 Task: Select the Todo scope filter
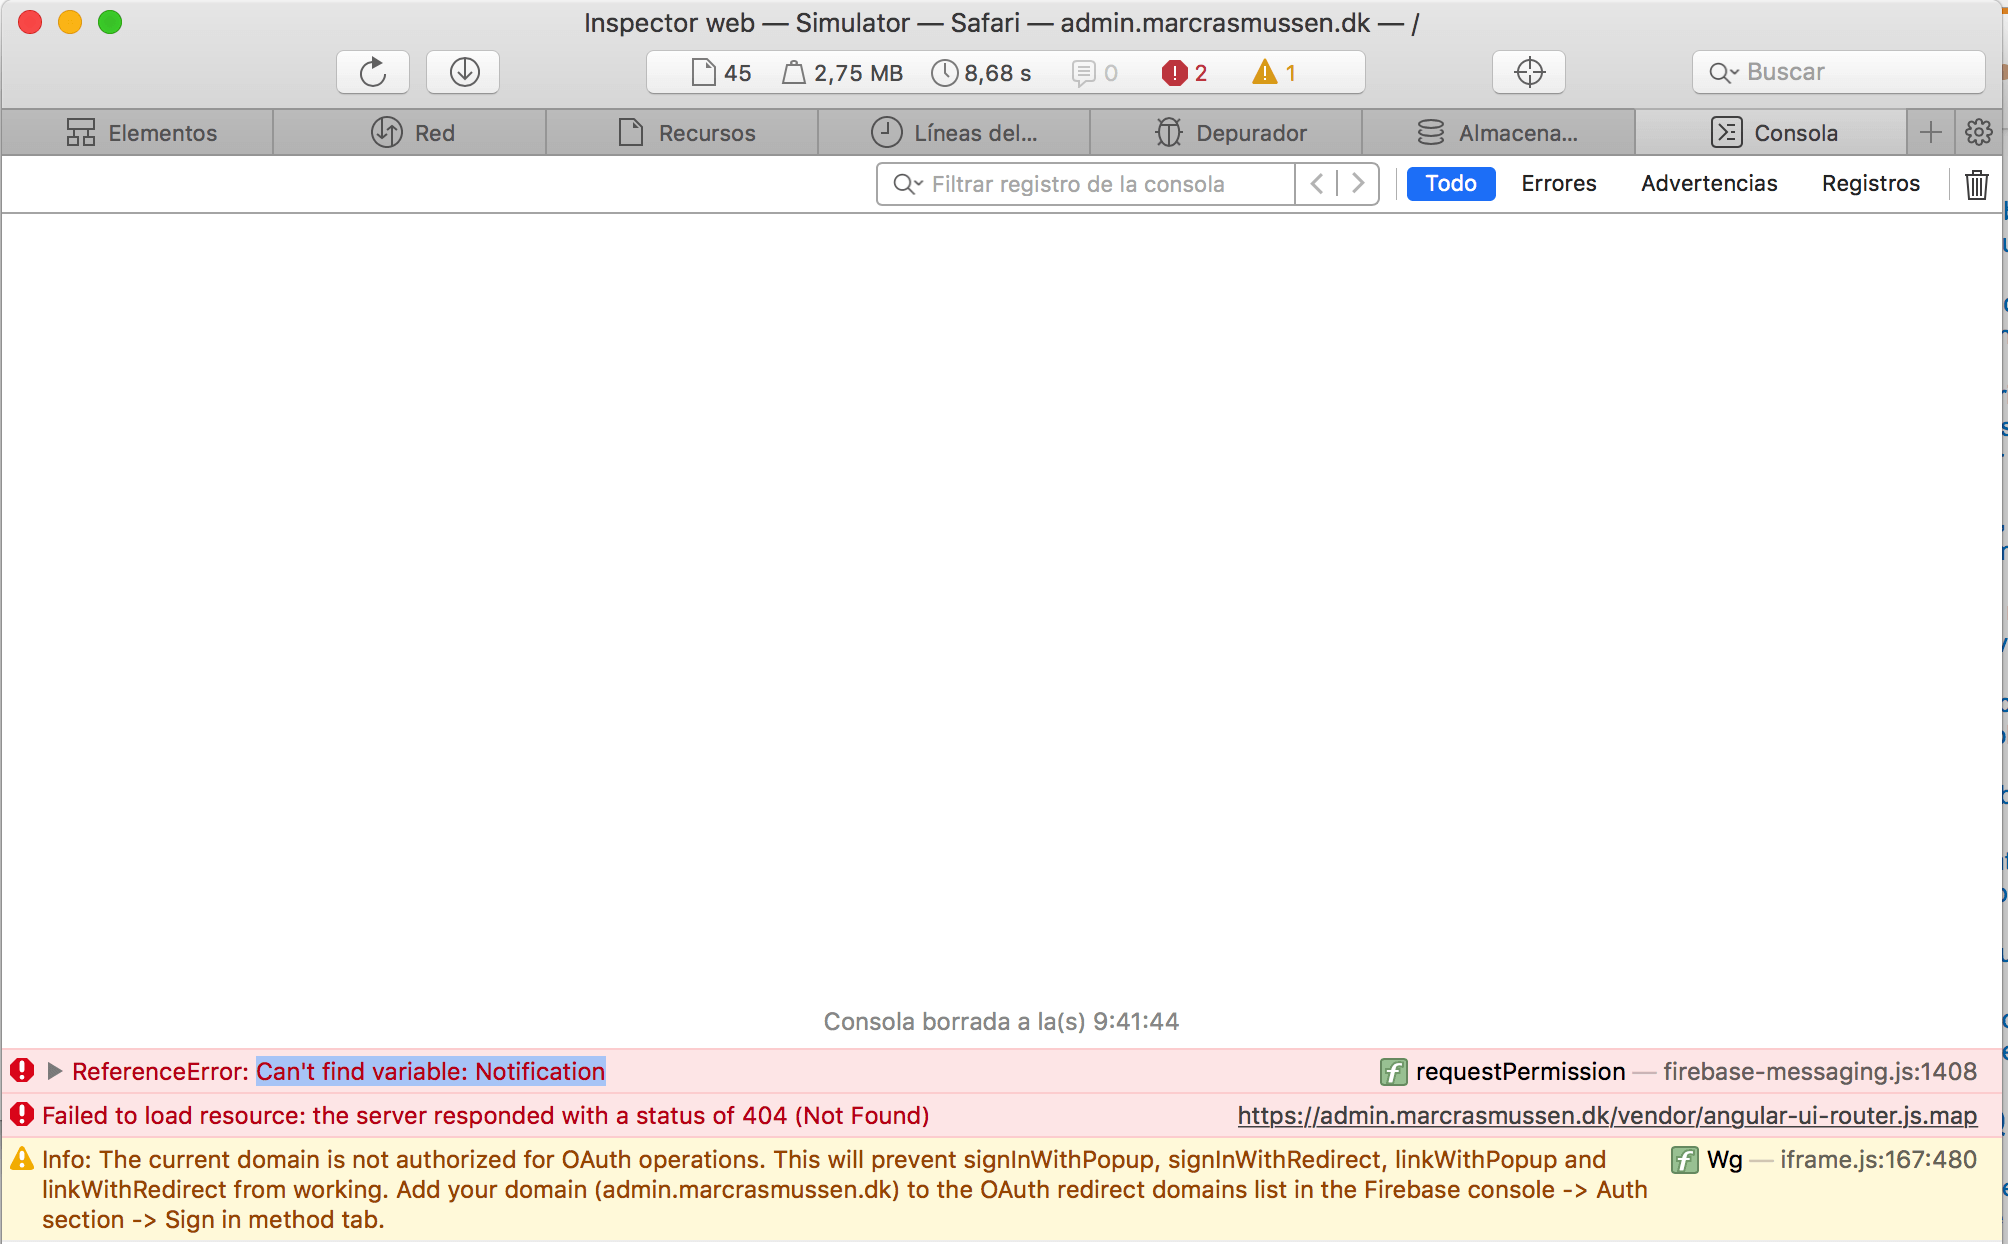click(1451, 184)
